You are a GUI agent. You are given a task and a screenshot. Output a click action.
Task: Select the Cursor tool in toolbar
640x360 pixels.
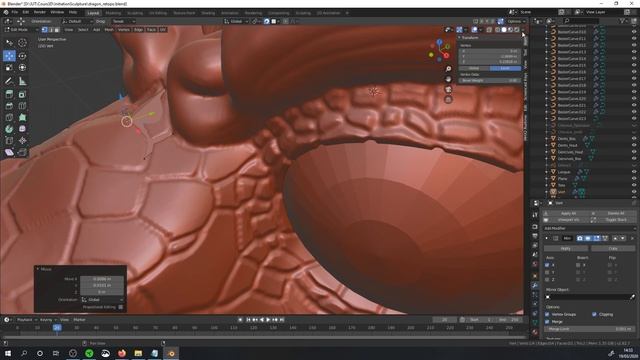coord(22,42)
